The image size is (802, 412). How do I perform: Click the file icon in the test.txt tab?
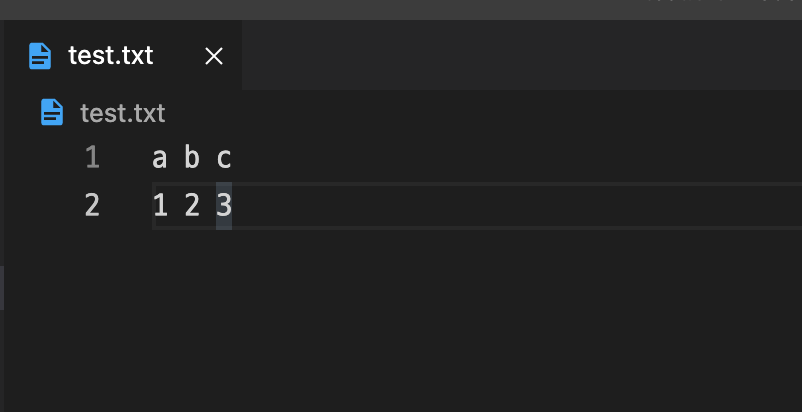pyautogui.click(x=40, y=55)
